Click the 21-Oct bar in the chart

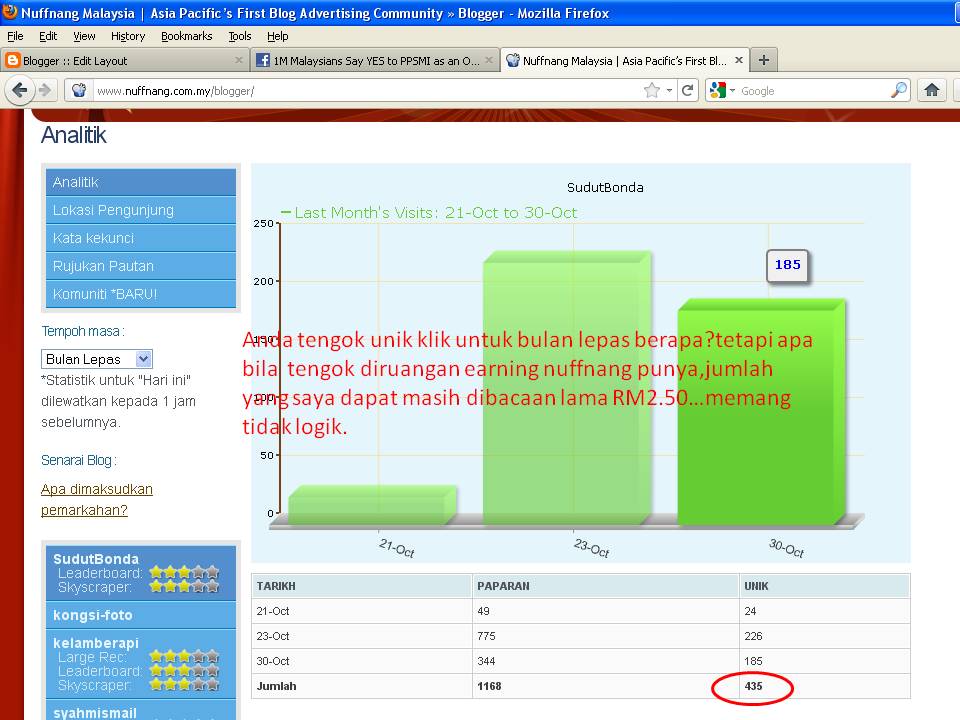click(x=372, y=505)
